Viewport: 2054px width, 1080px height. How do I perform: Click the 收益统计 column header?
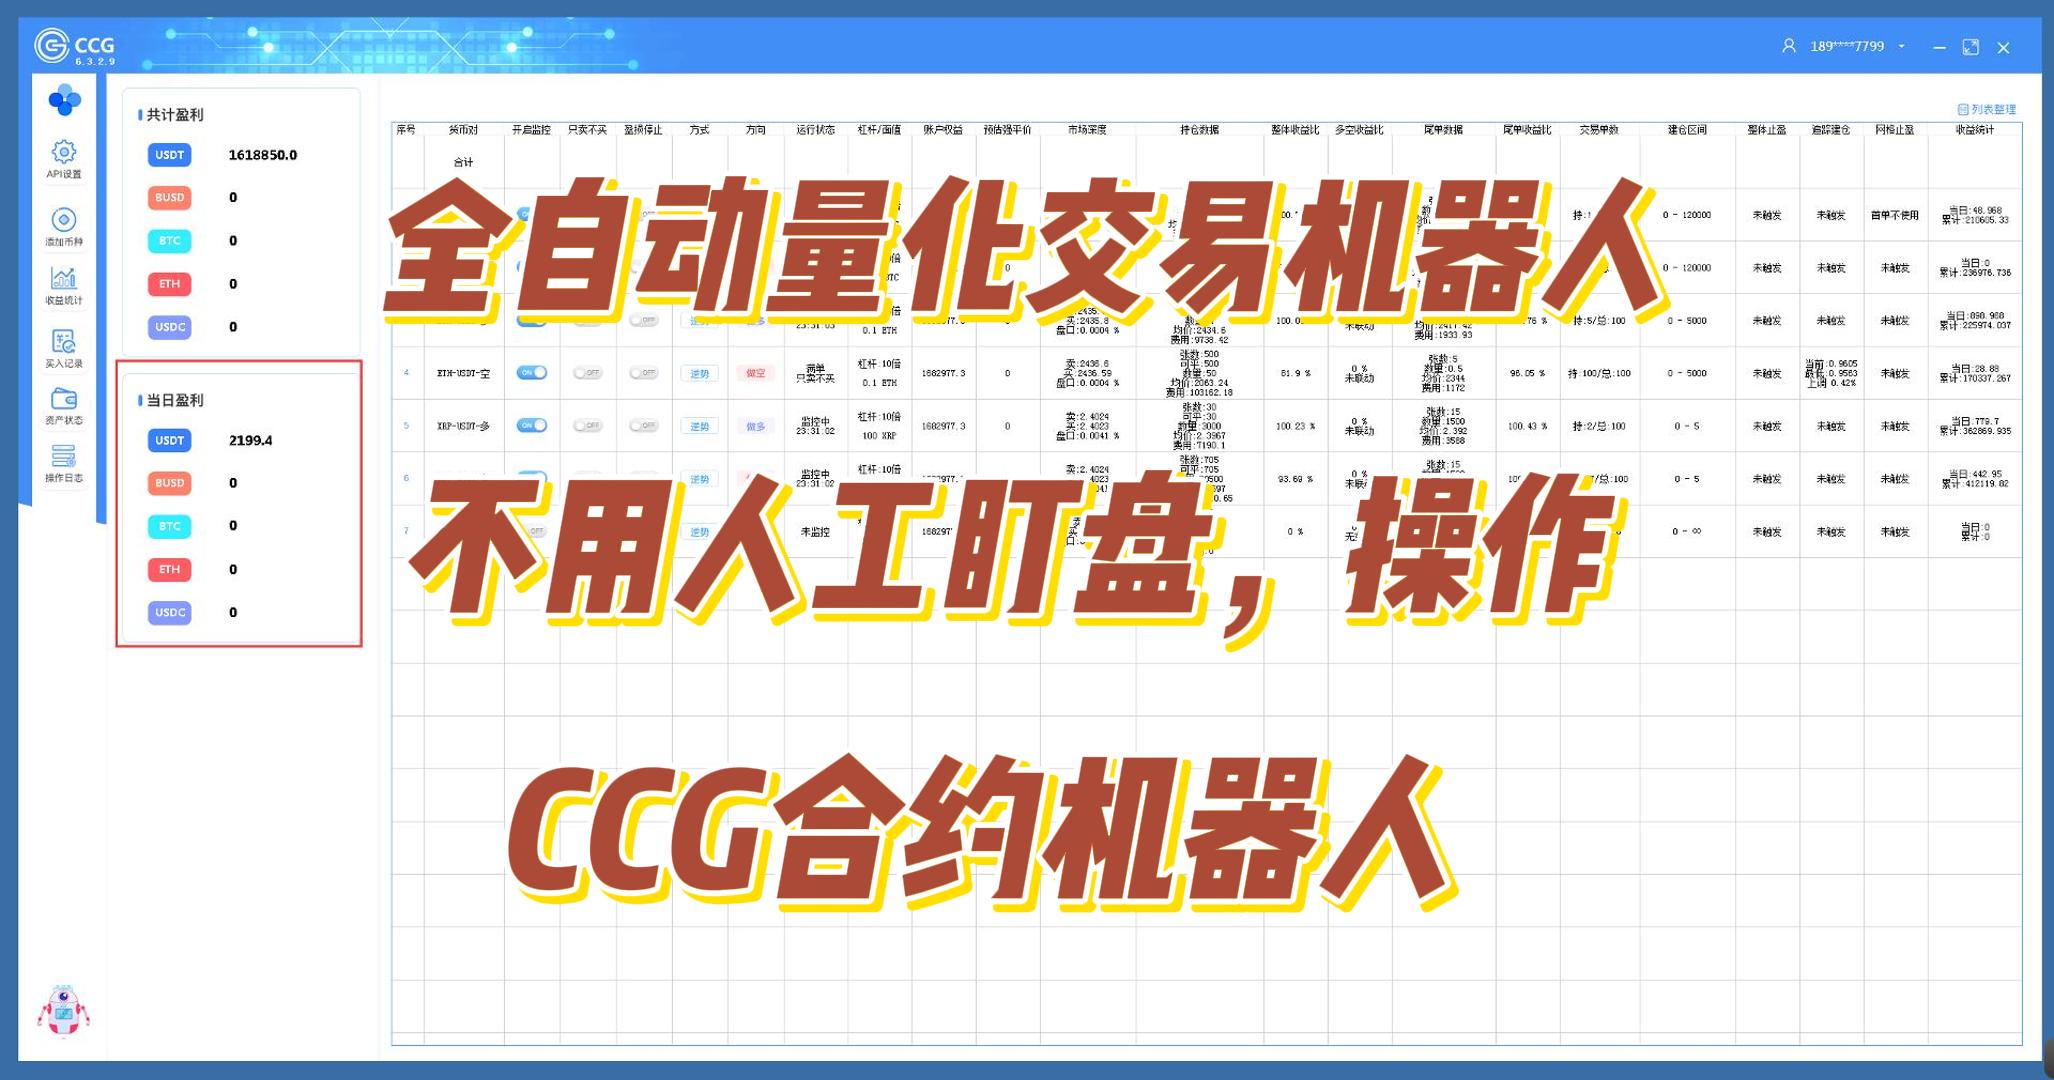pyautogui.click(x=1975, y=130)
